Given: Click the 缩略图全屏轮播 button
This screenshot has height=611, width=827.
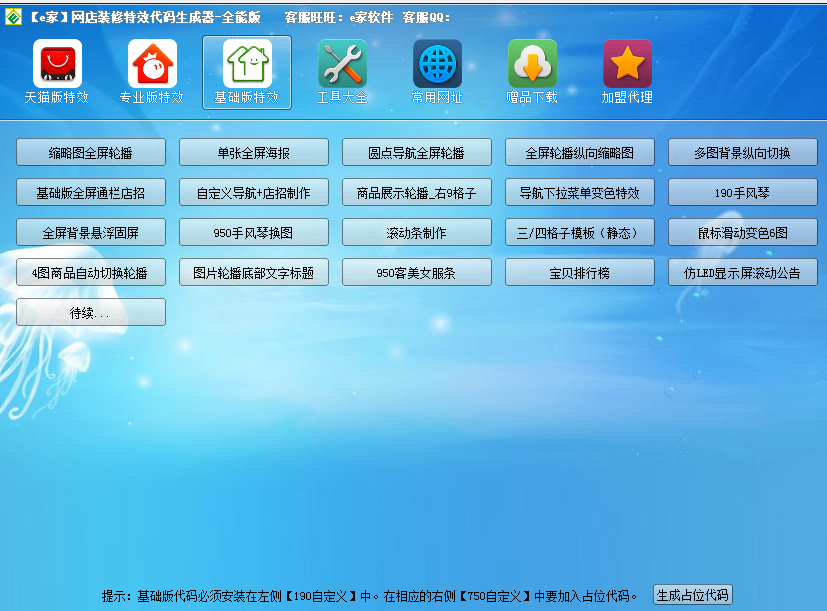Looking at the screenshot, I should [x=91, y=153].
